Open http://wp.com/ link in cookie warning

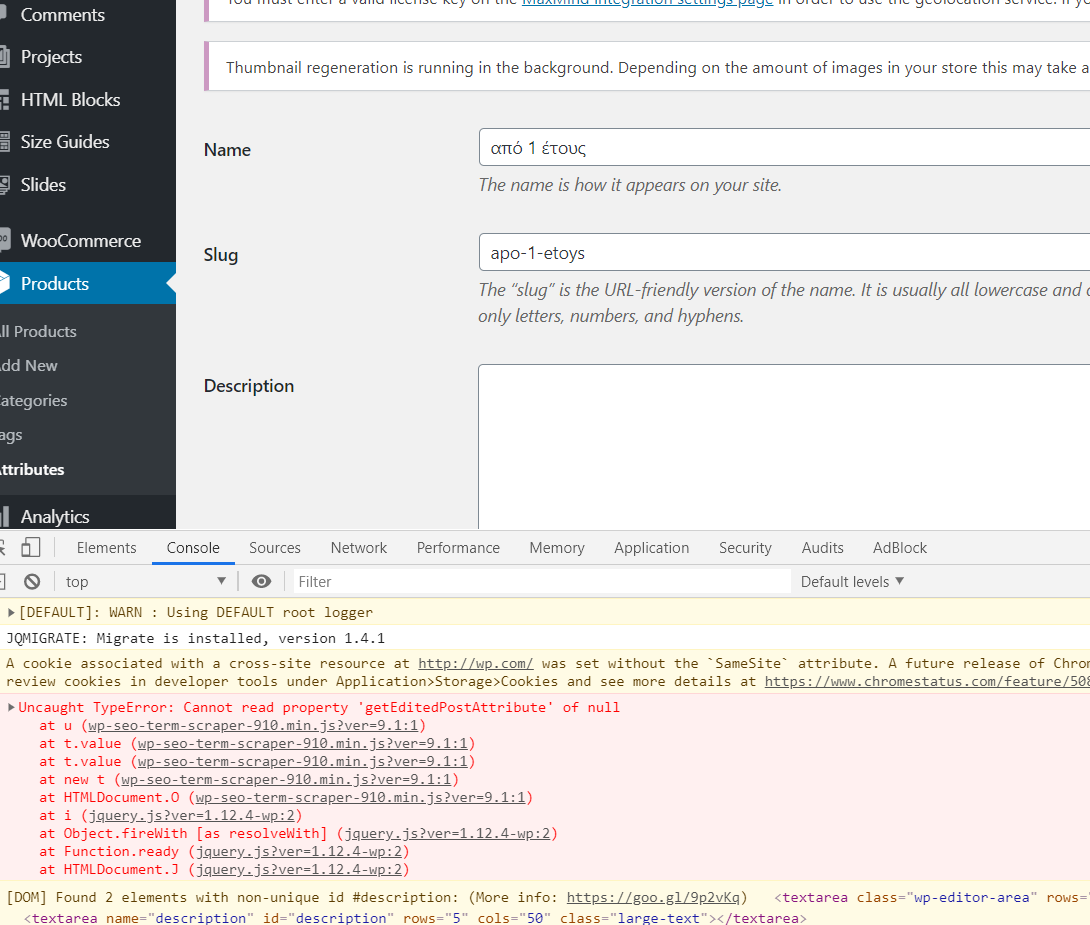pos(475,664)
